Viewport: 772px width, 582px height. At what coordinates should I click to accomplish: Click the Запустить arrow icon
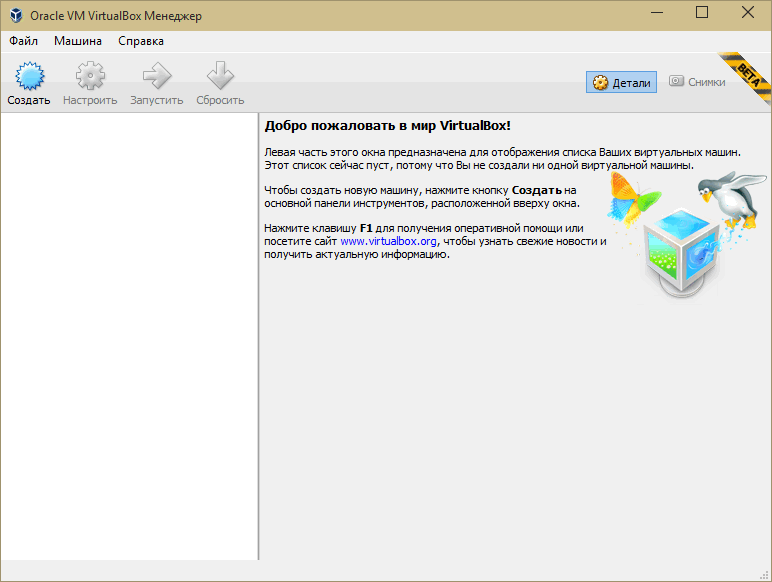tap(157, 76)
